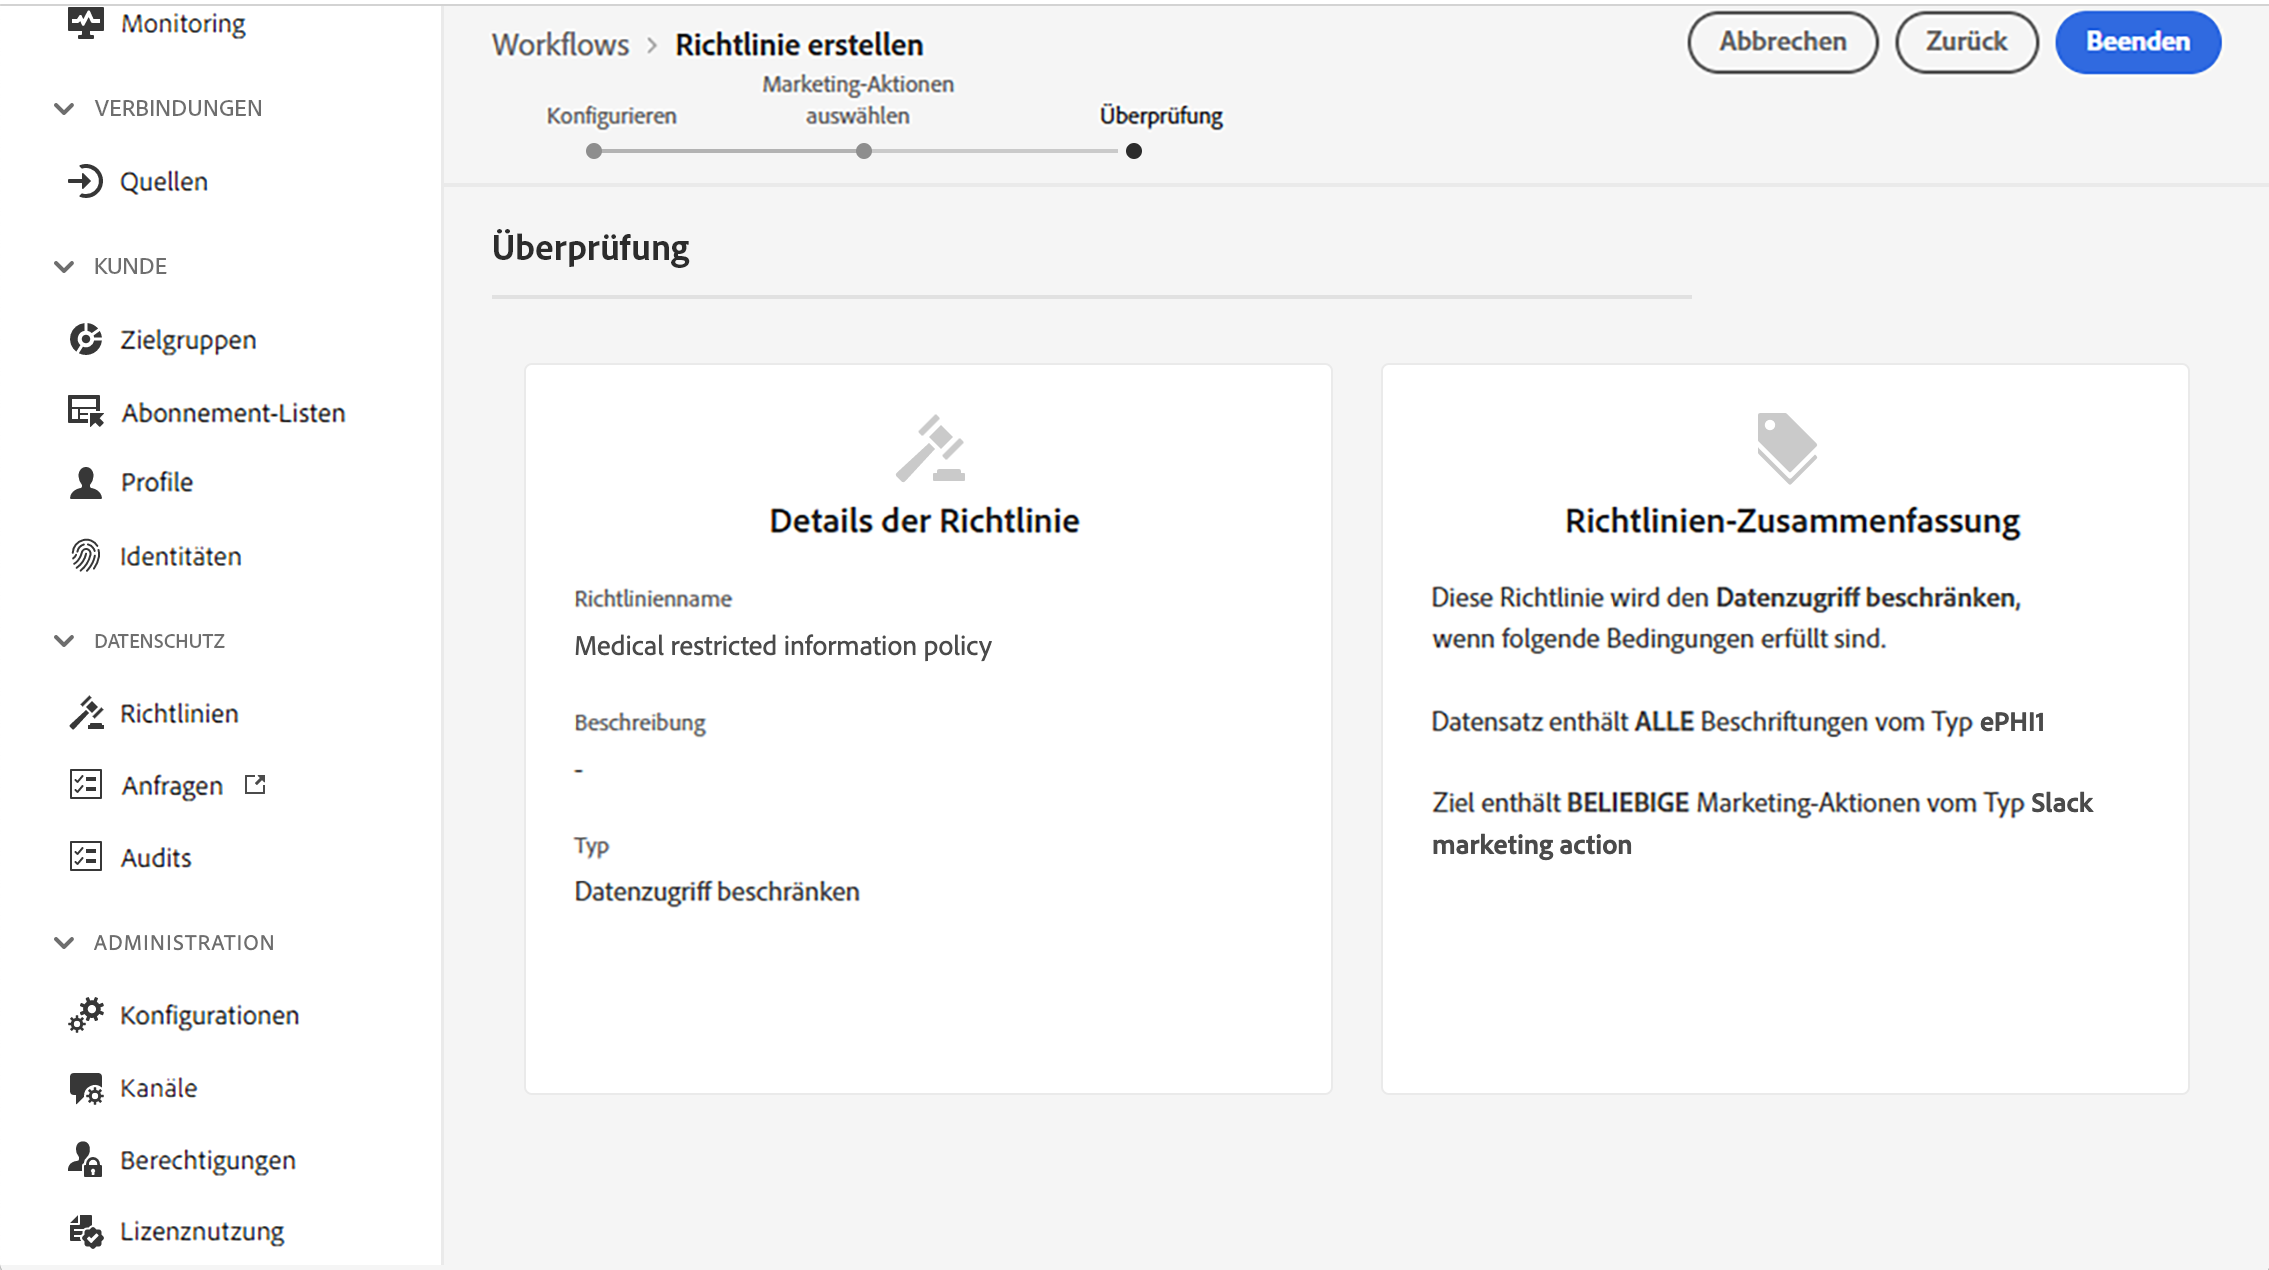This screenshot has height=1270, width=2269.
Task: Open the Lizenznutzung license icon
Action: click(x=85, y=1231)
